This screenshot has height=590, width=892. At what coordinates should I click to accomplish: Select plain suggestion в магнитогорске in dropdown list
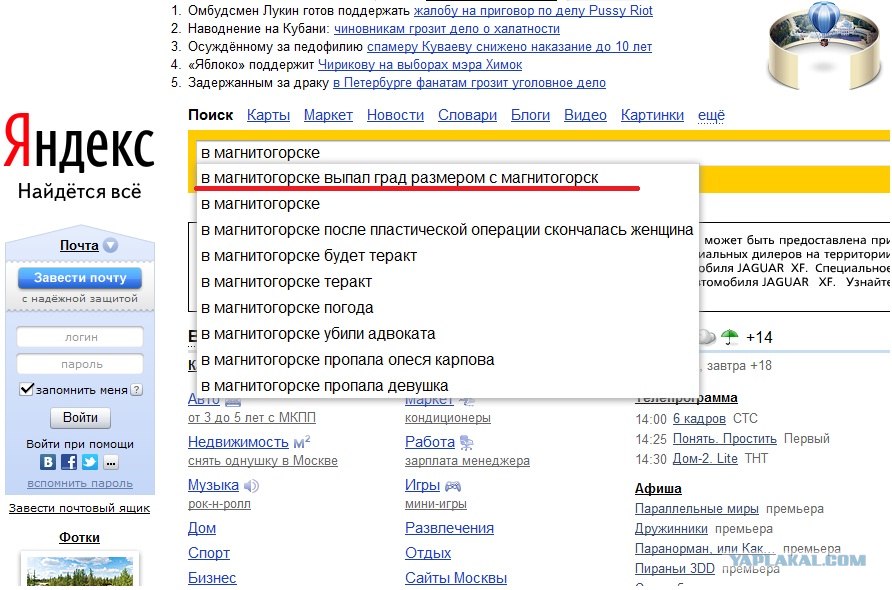click(447, 204)
